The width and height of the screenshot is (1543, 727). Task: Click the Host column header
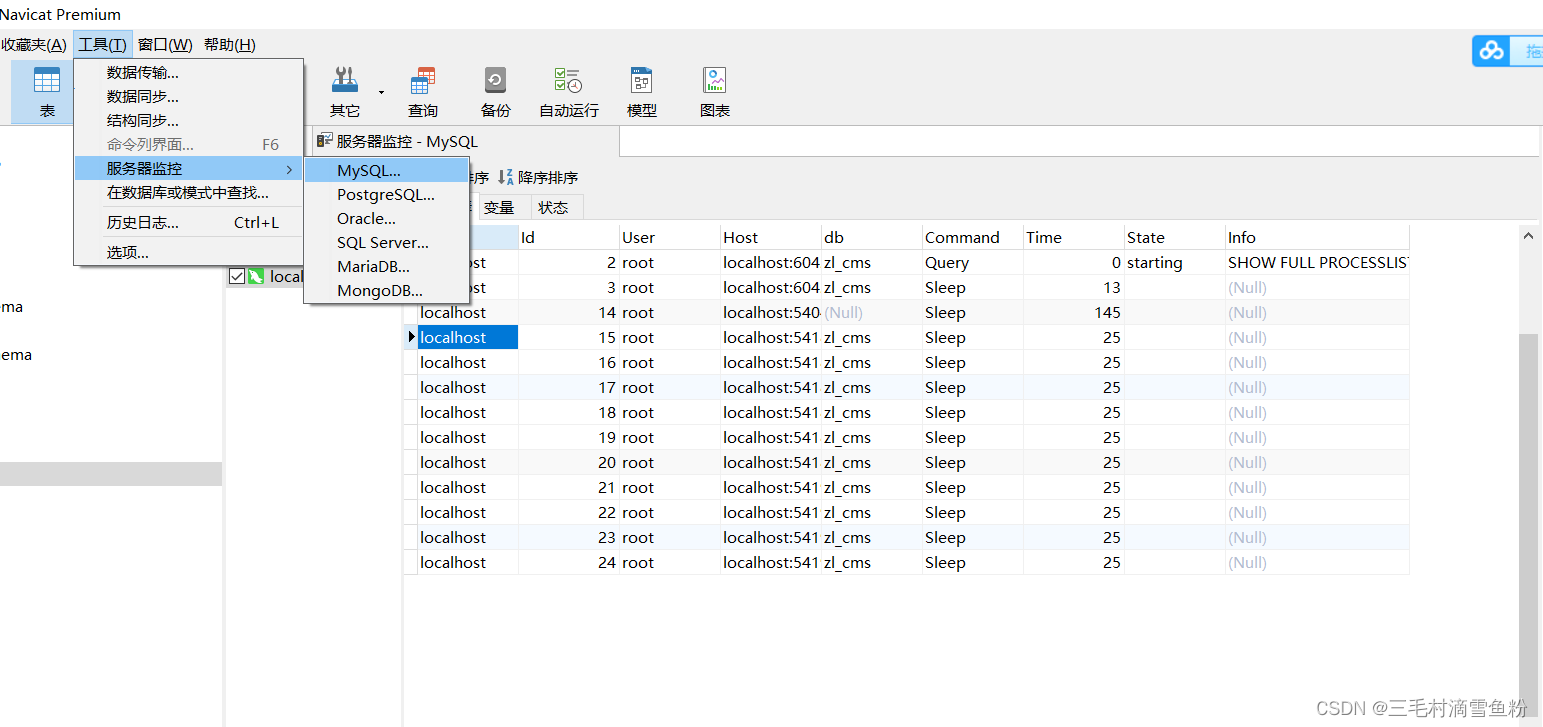click(770, 237)
